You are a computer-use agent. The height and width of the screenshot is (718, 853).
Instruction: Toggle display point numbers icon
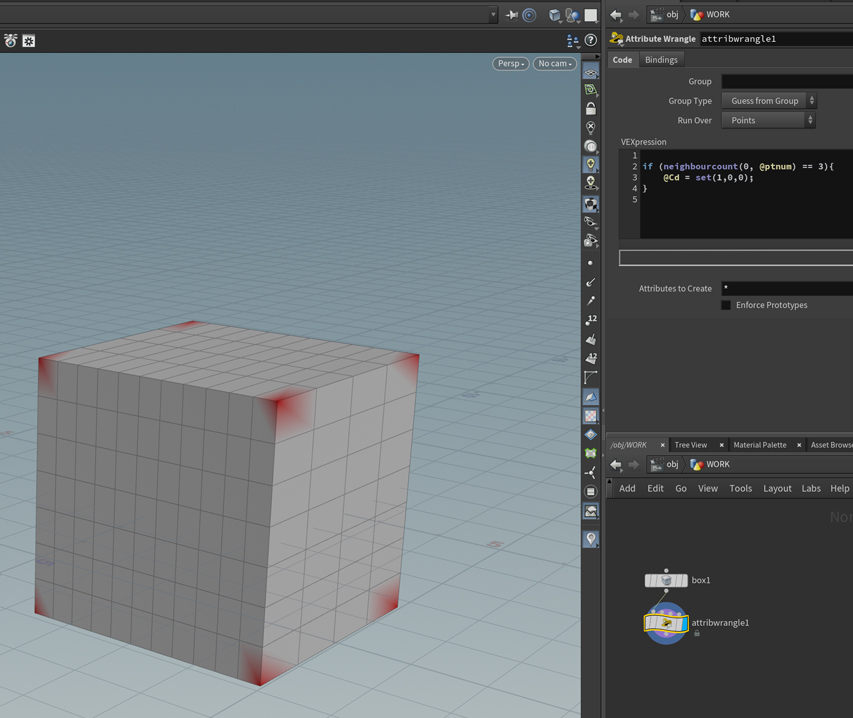coord(591,320)
